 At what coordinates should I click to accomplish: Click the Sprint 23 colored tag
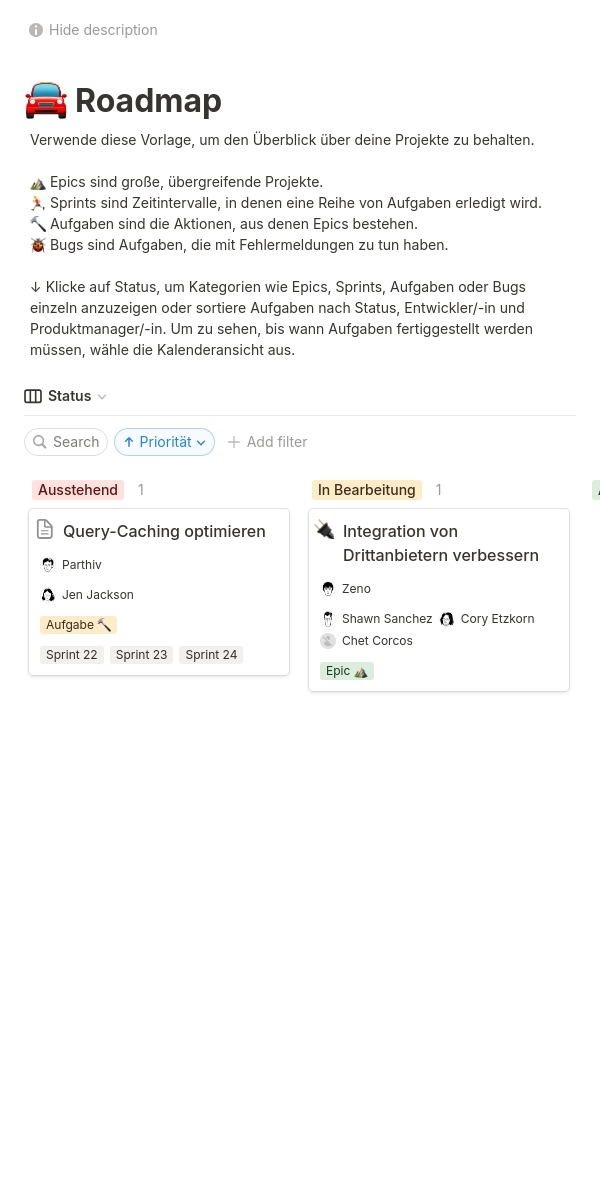coord(141,654)
